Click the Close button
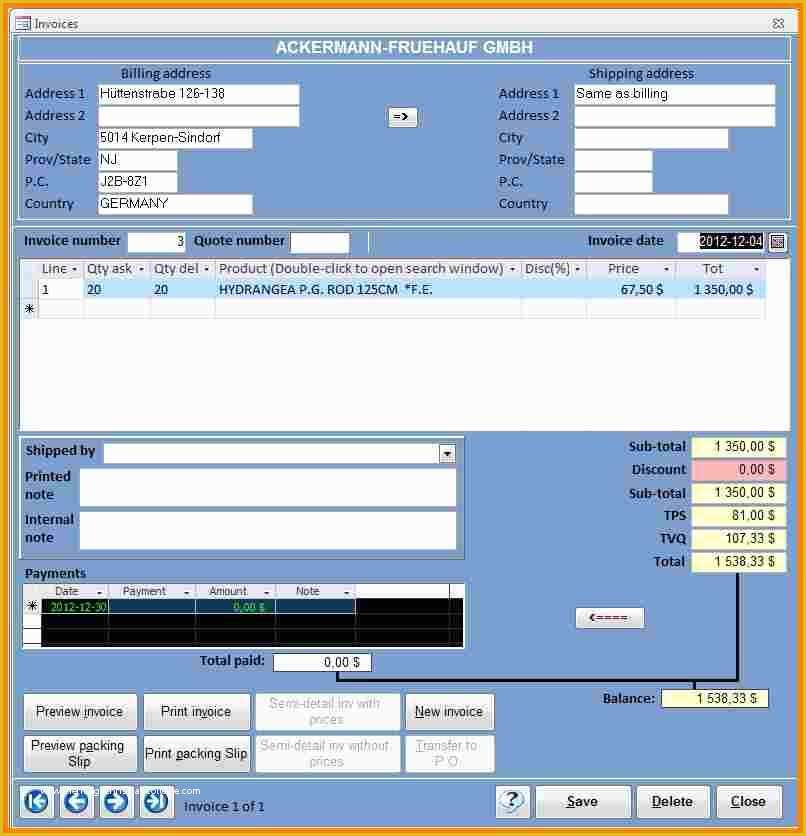 point(748,801)
